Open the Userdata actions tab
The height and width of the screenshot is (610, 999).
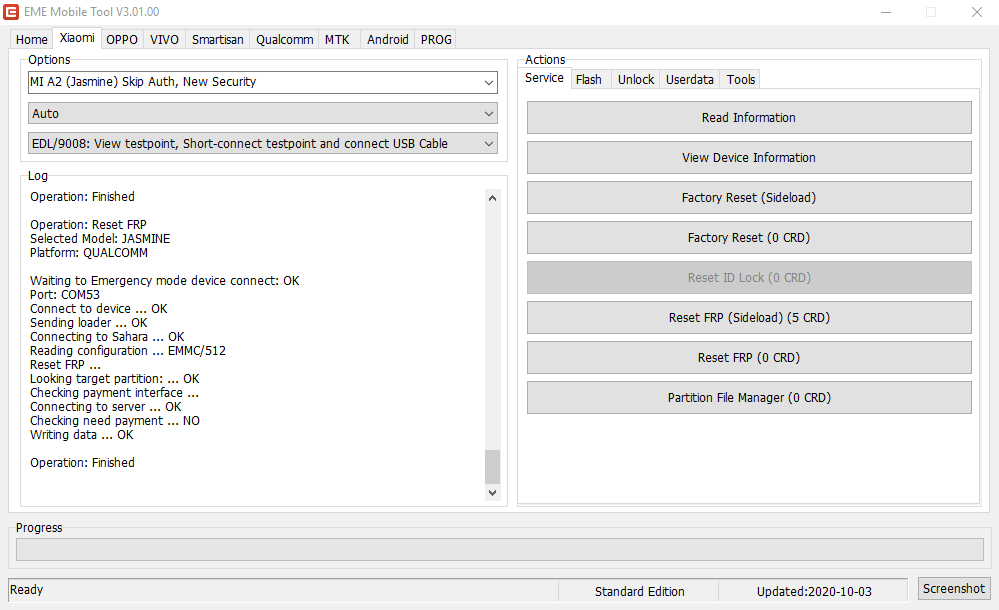(x=689, y=80)
